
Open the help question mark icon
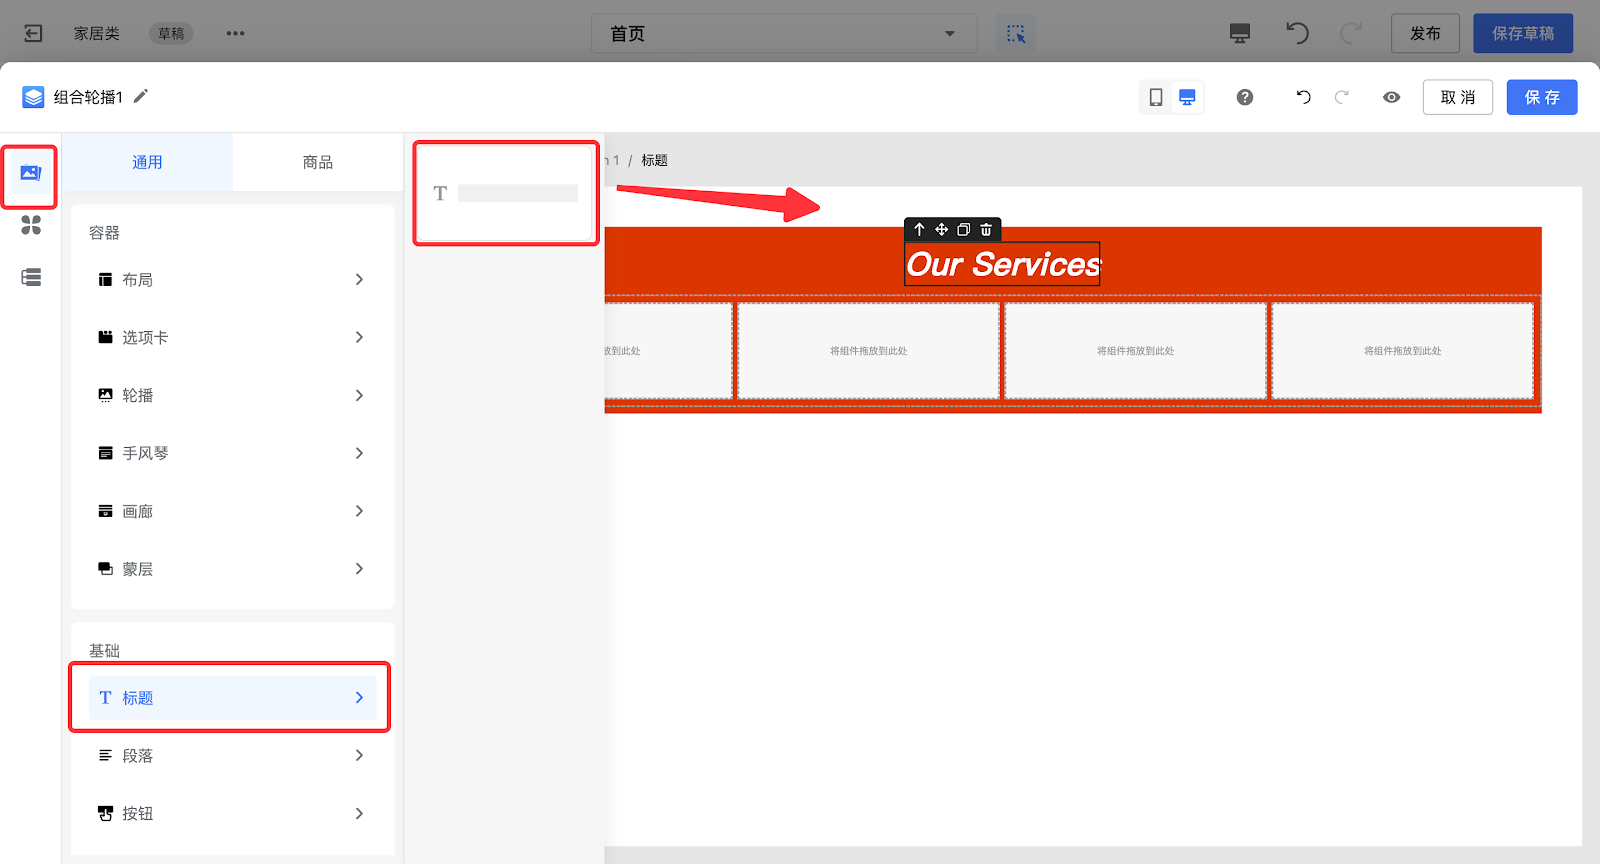[x=1244, y=97]
